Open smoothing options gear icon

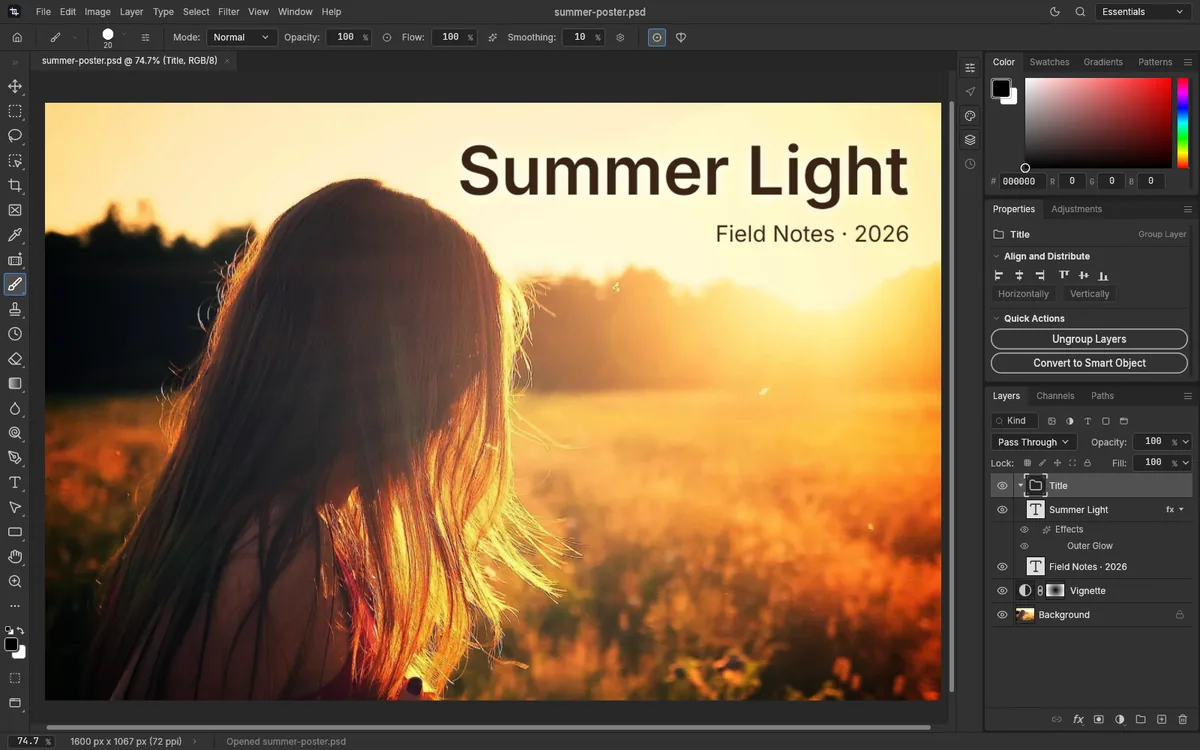pyautogui.click(x=620, y=37)
